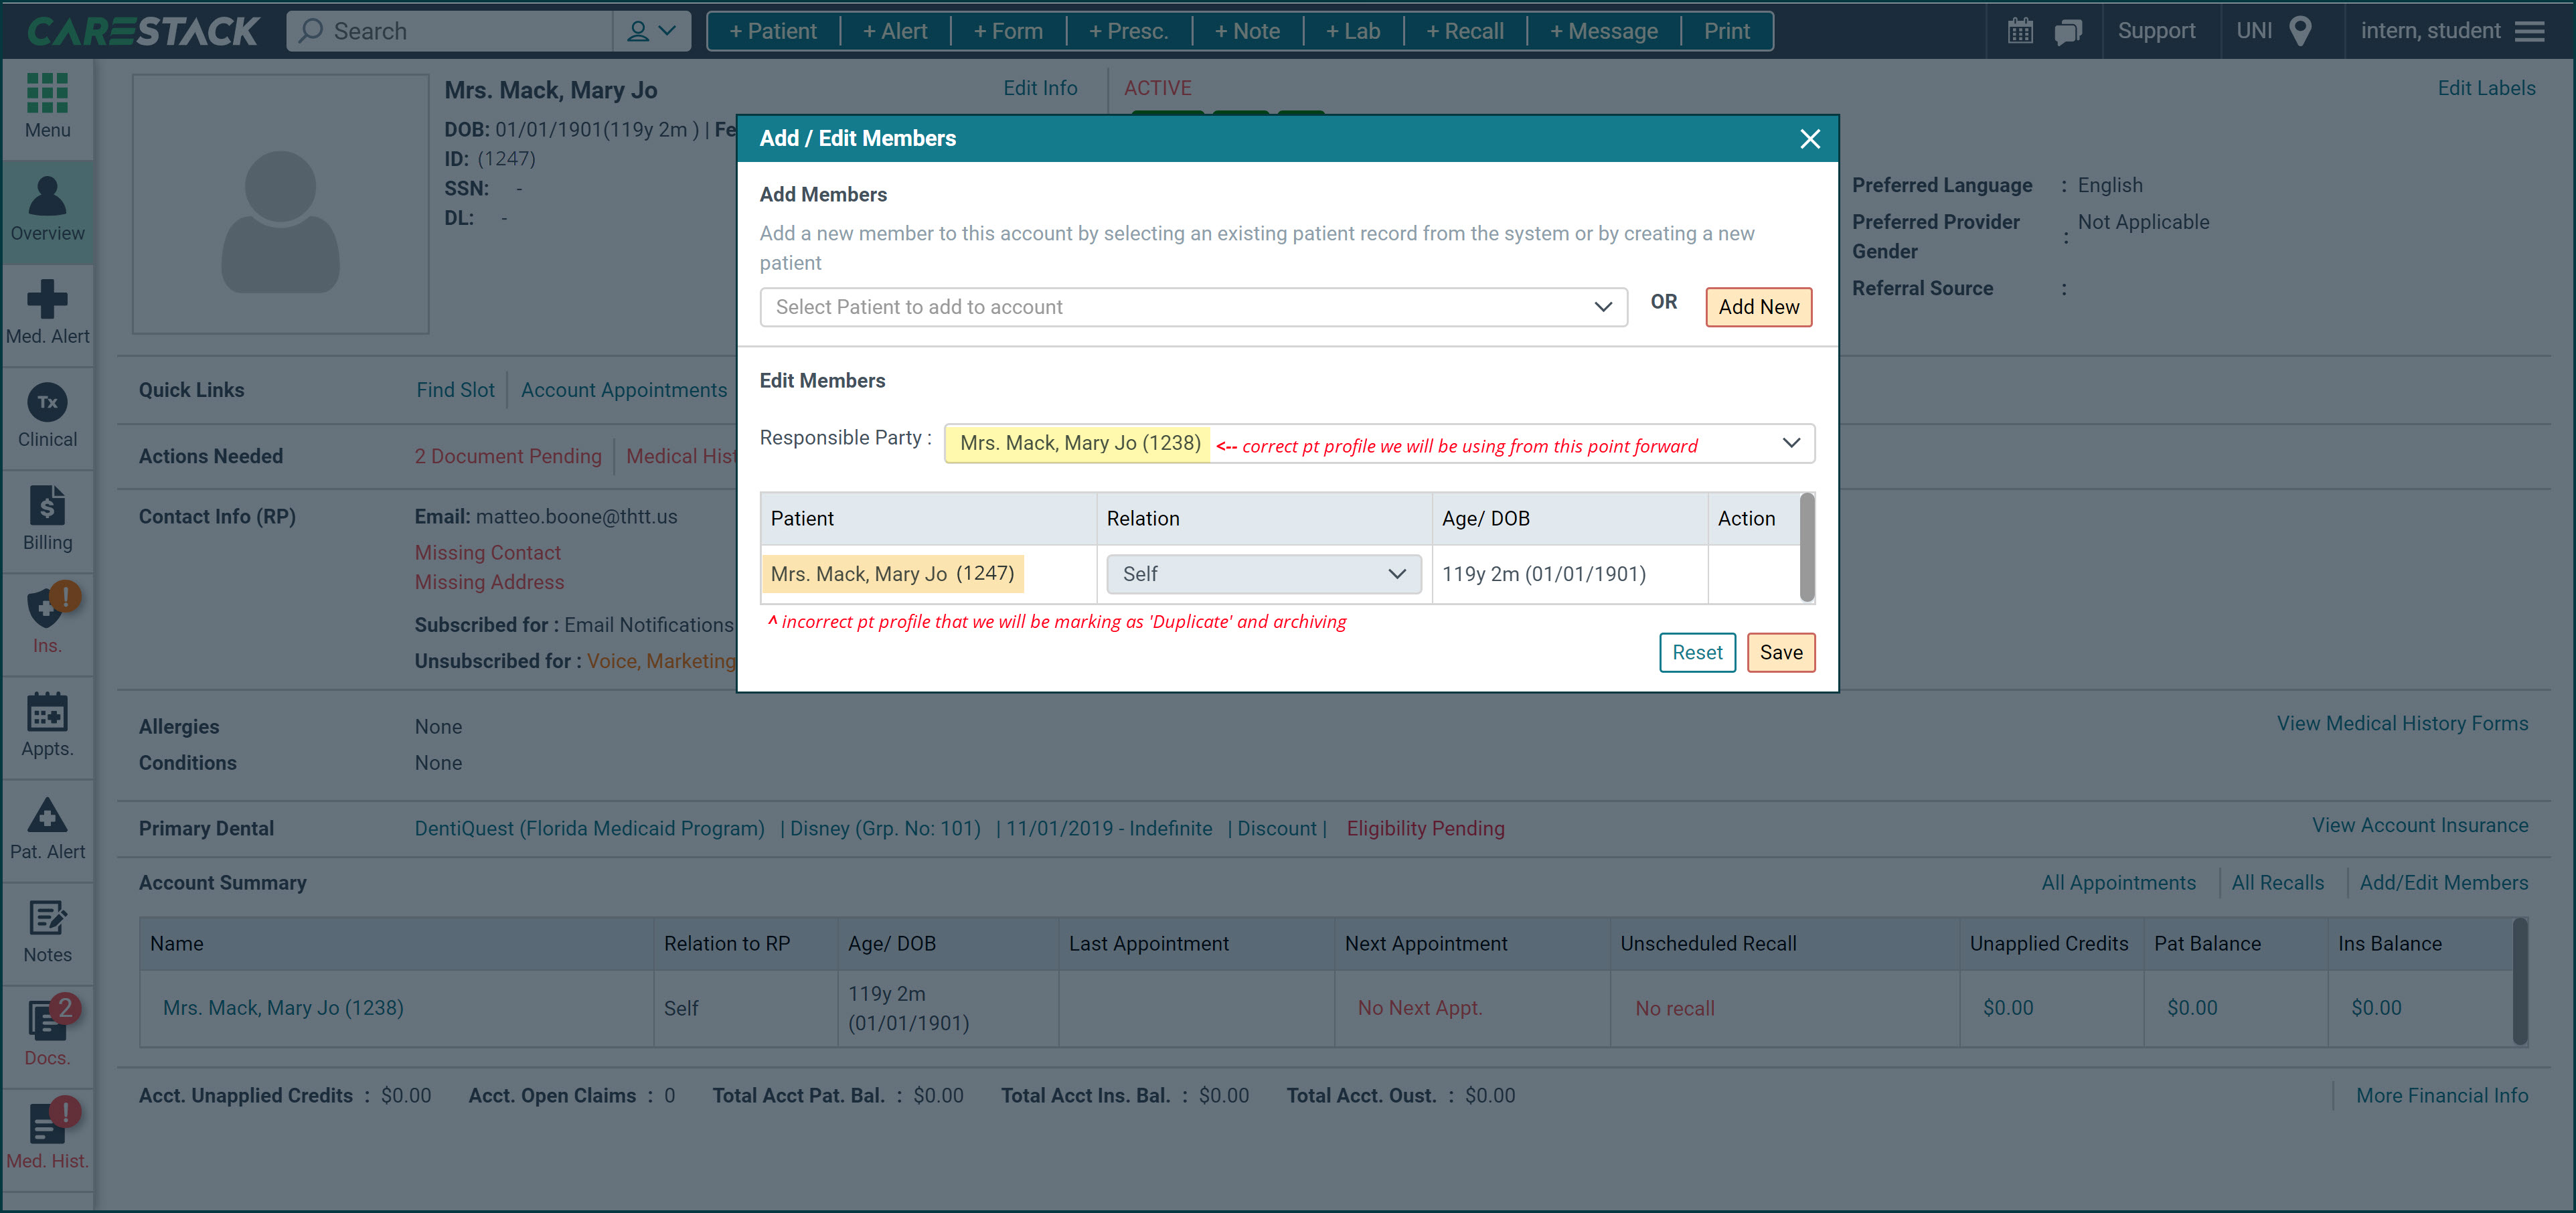Click the Reset button in dialog
The width and height of the screenshot is (2576, 1213).
[1697, 653]
